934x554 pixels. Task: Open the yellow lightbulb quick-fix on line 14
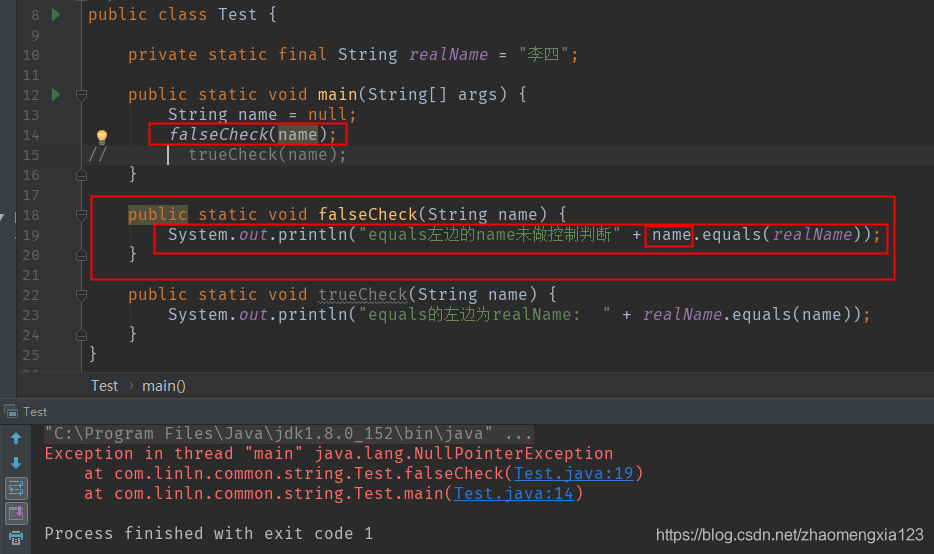click(x=102, y=137)
